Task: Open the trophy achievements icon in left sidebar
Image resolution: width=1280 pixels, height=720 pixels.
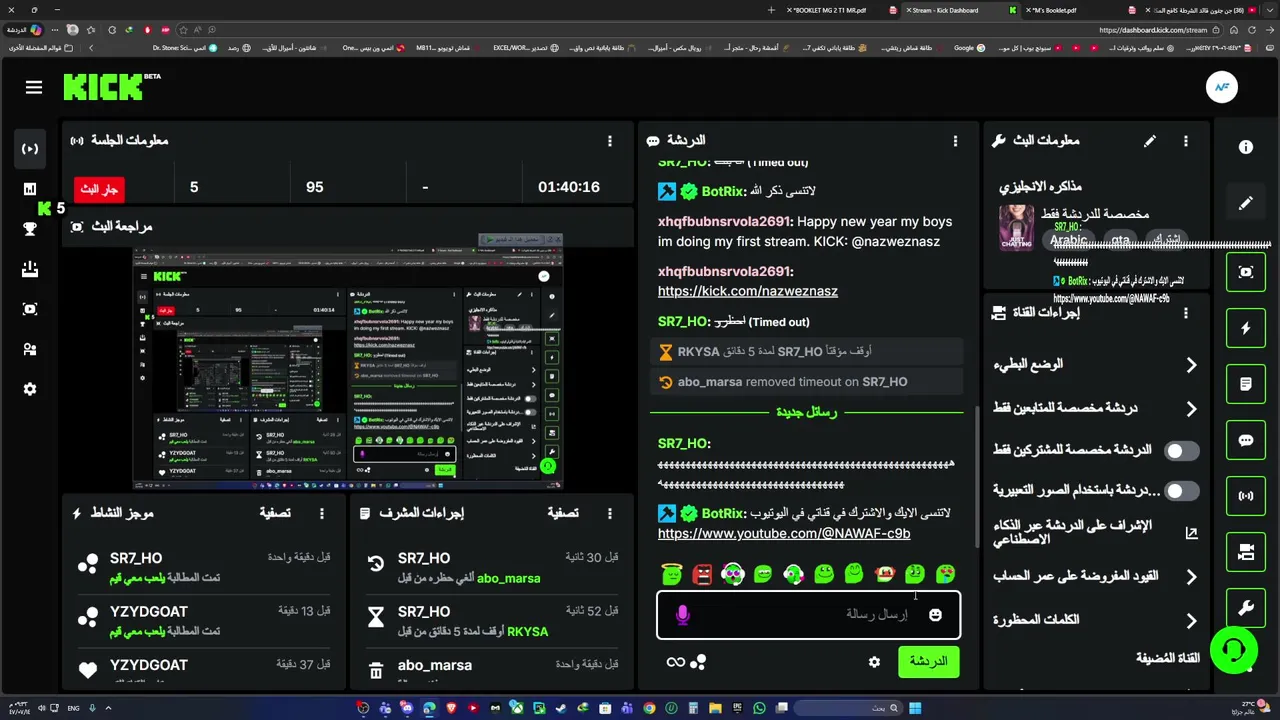Action: coord(30,229)
